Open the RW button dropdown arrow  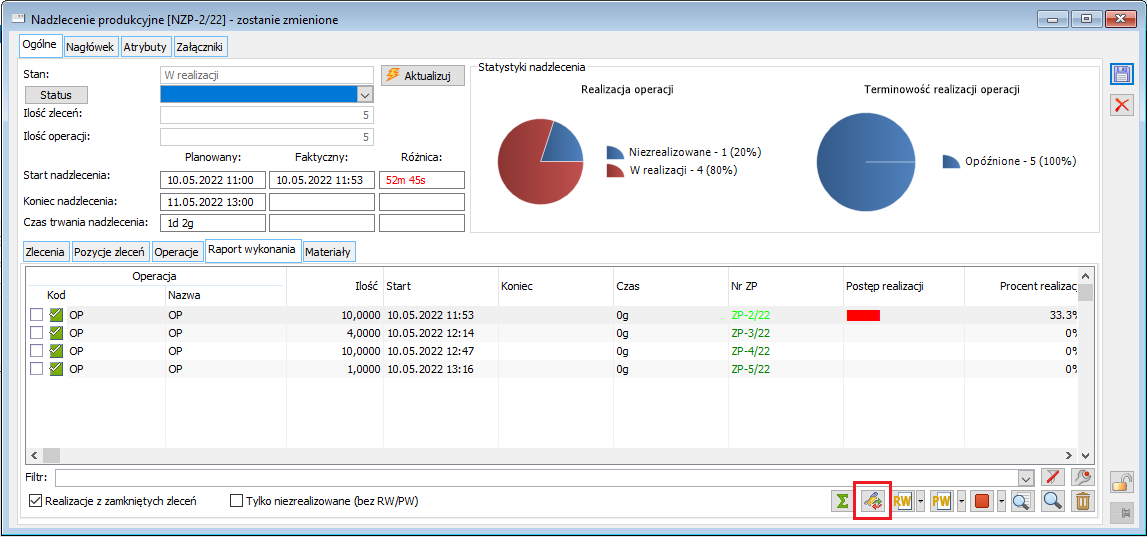coord(920,501)
